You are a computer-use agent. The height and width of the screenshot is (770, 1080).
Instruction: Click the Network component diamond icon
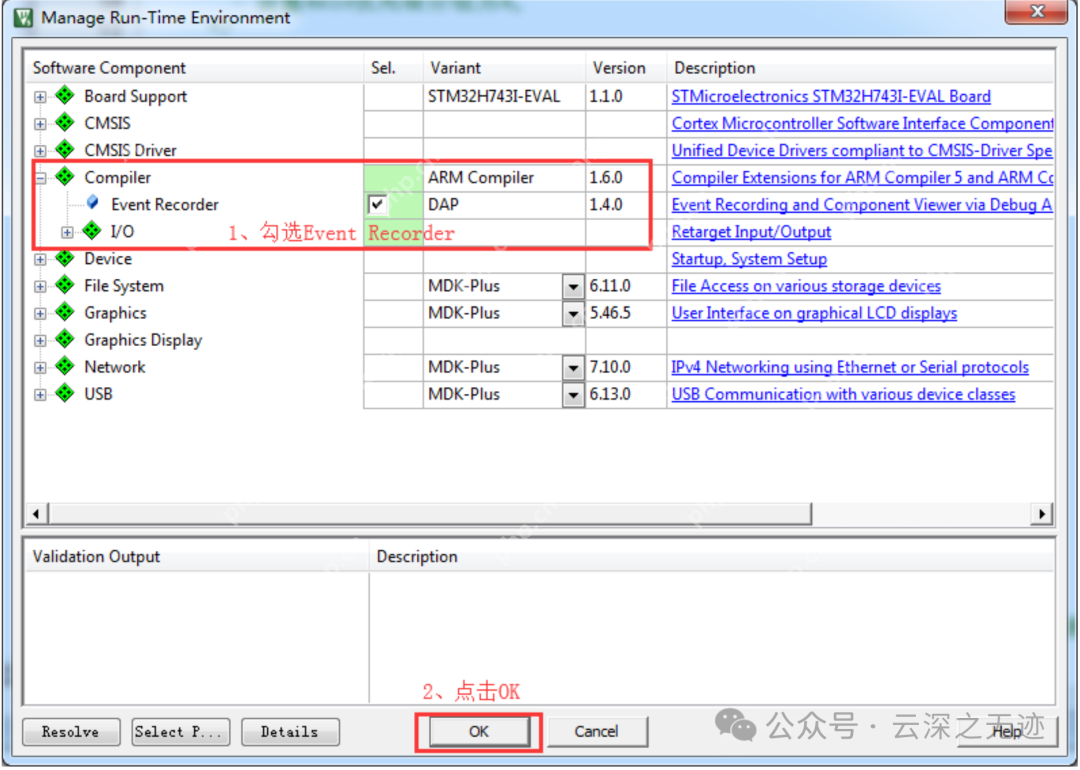(x=65, y=366)
